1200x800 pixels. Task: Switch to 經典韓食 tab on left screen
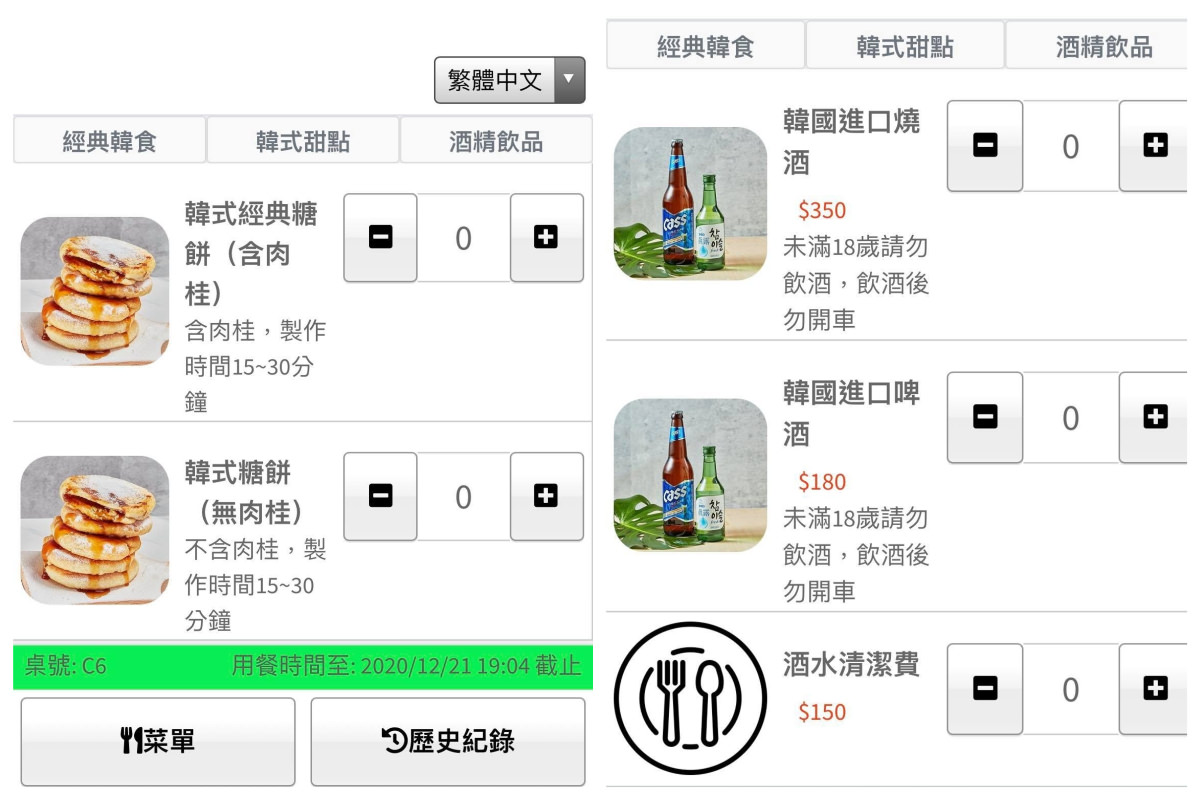pos(110,140)
